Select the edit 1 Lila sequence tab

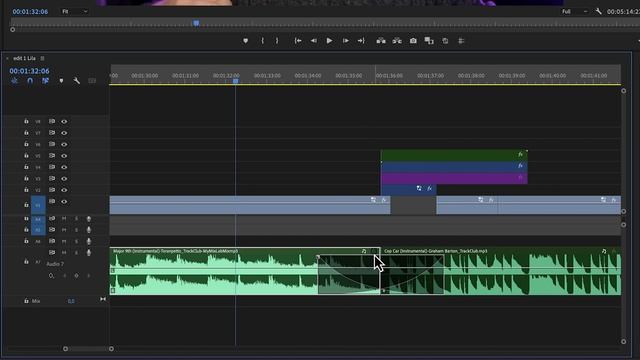pos(24,58)
